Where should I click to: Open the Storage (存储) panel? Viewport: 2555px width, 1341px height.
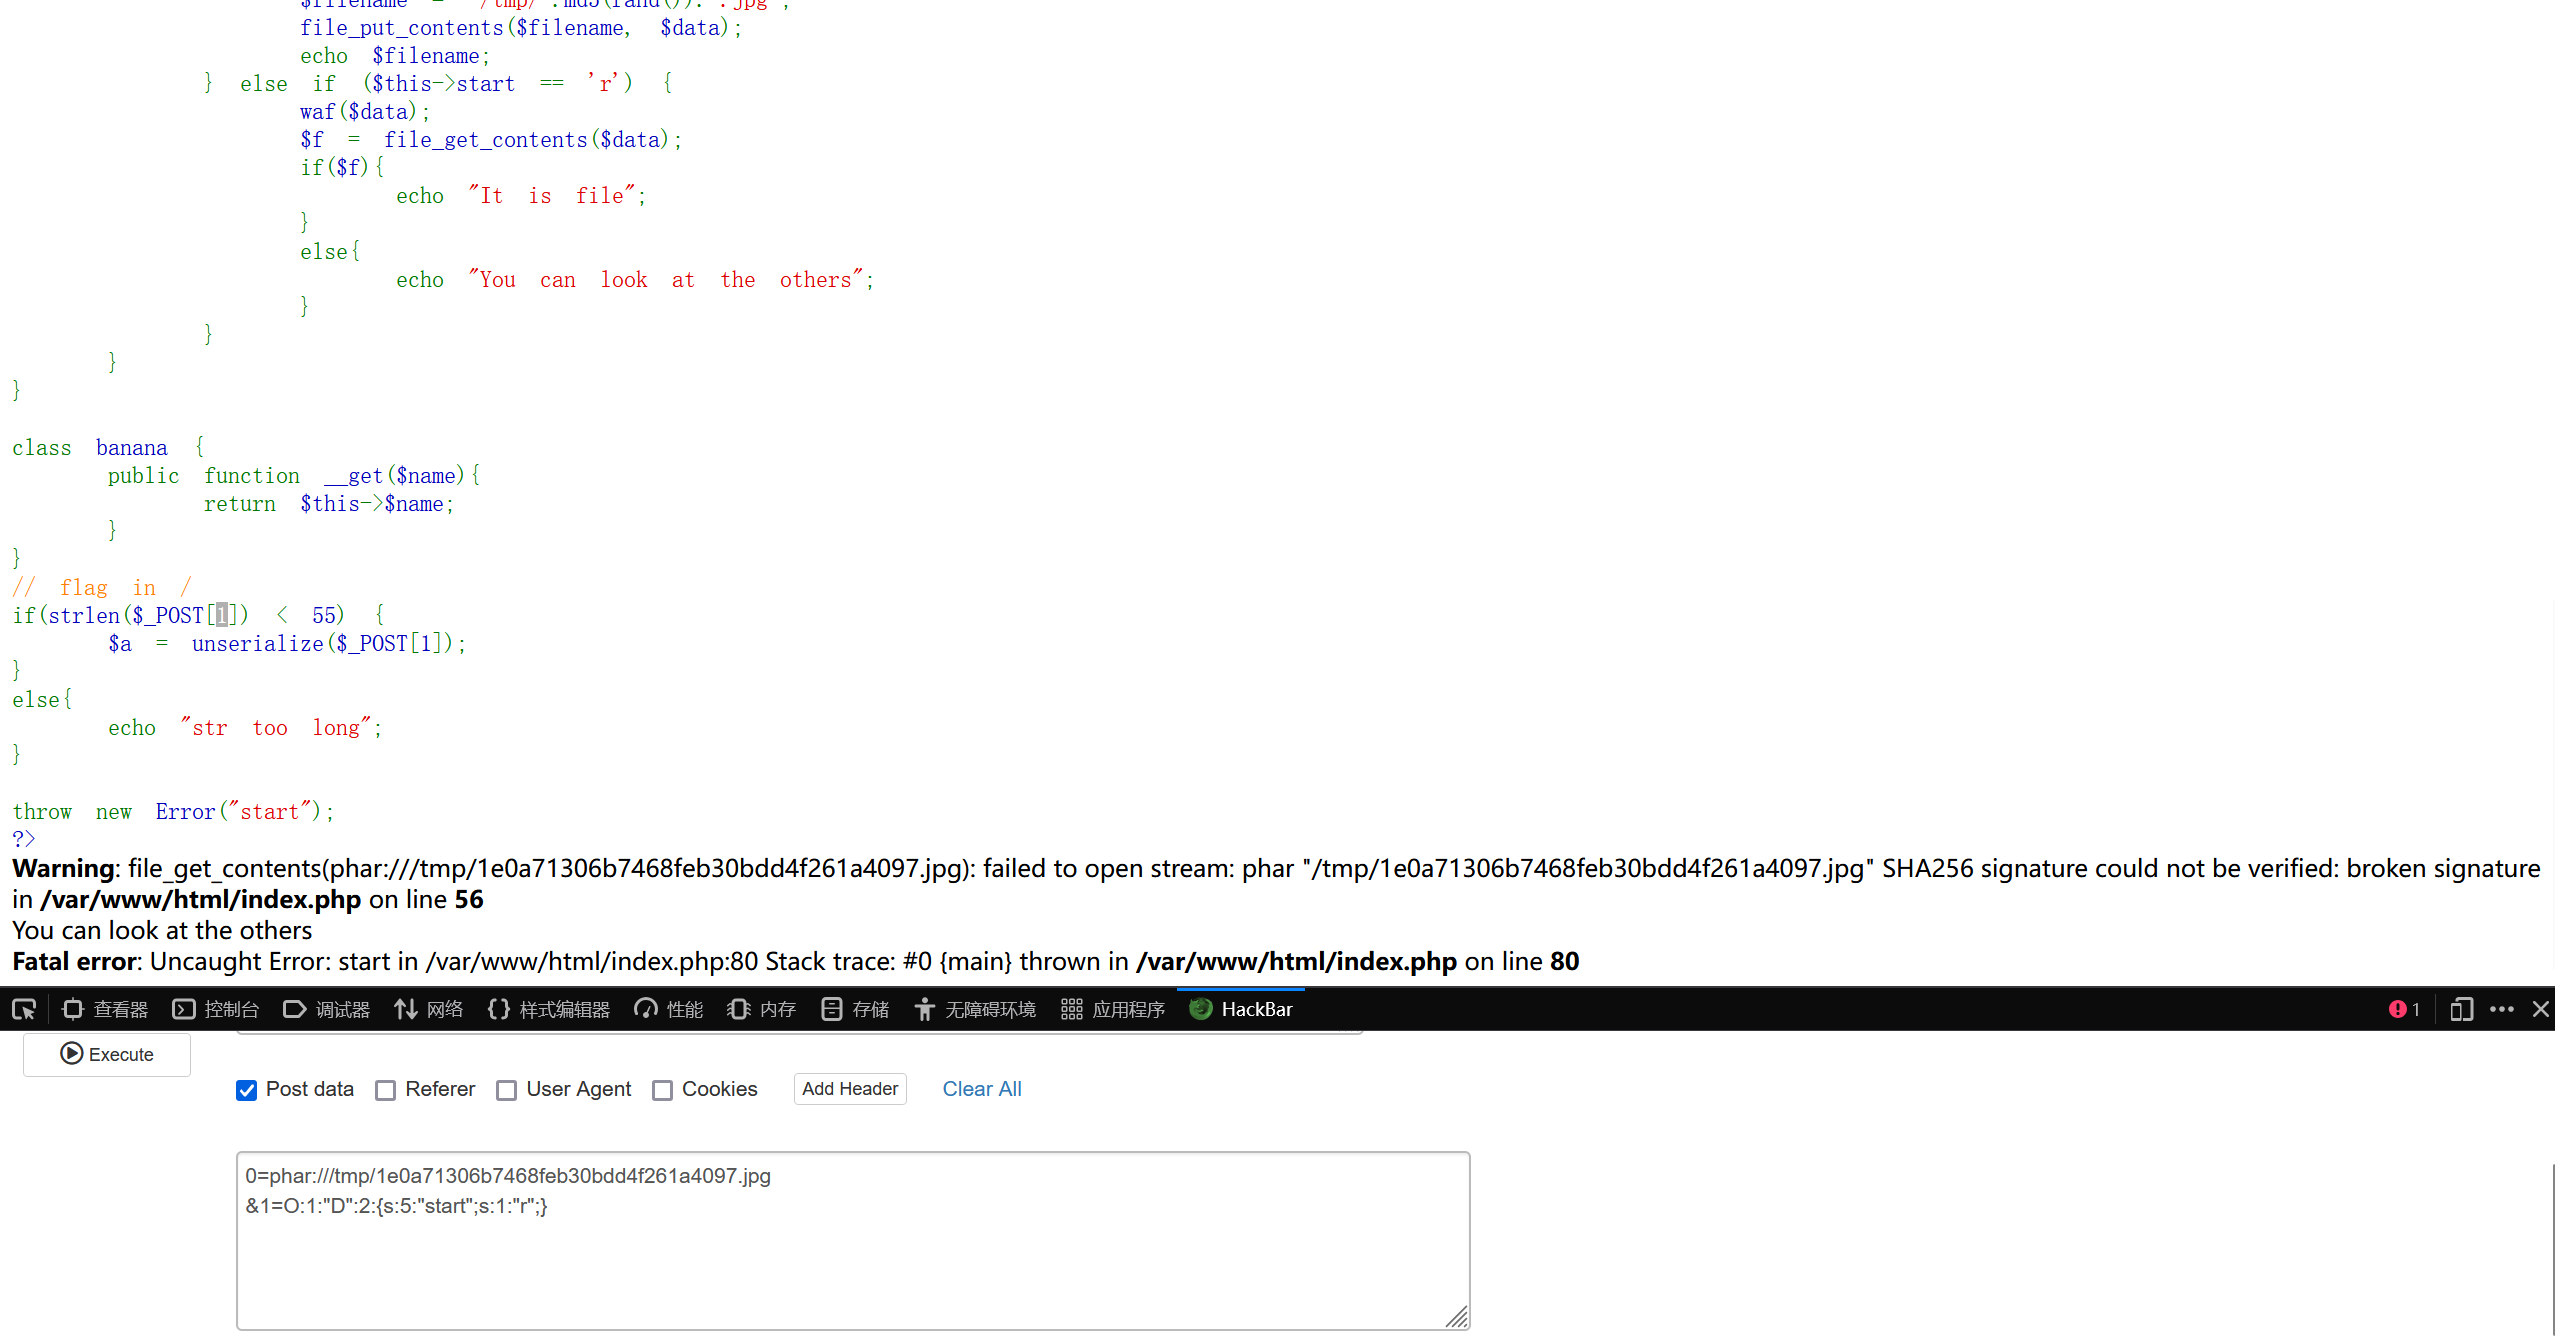click(855, 1010)
